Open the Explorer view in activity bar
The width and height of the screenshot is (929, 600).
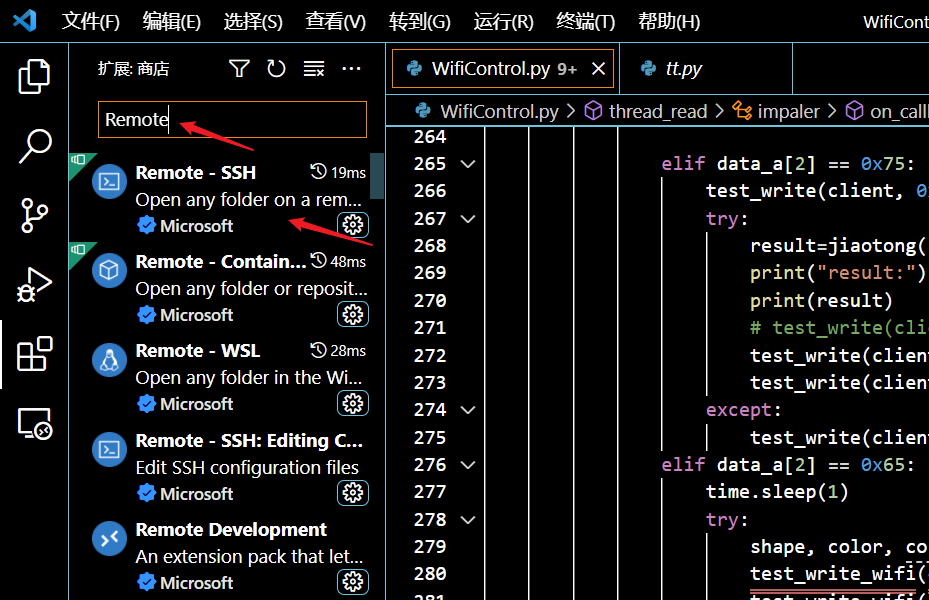click(x=34, y=76)
